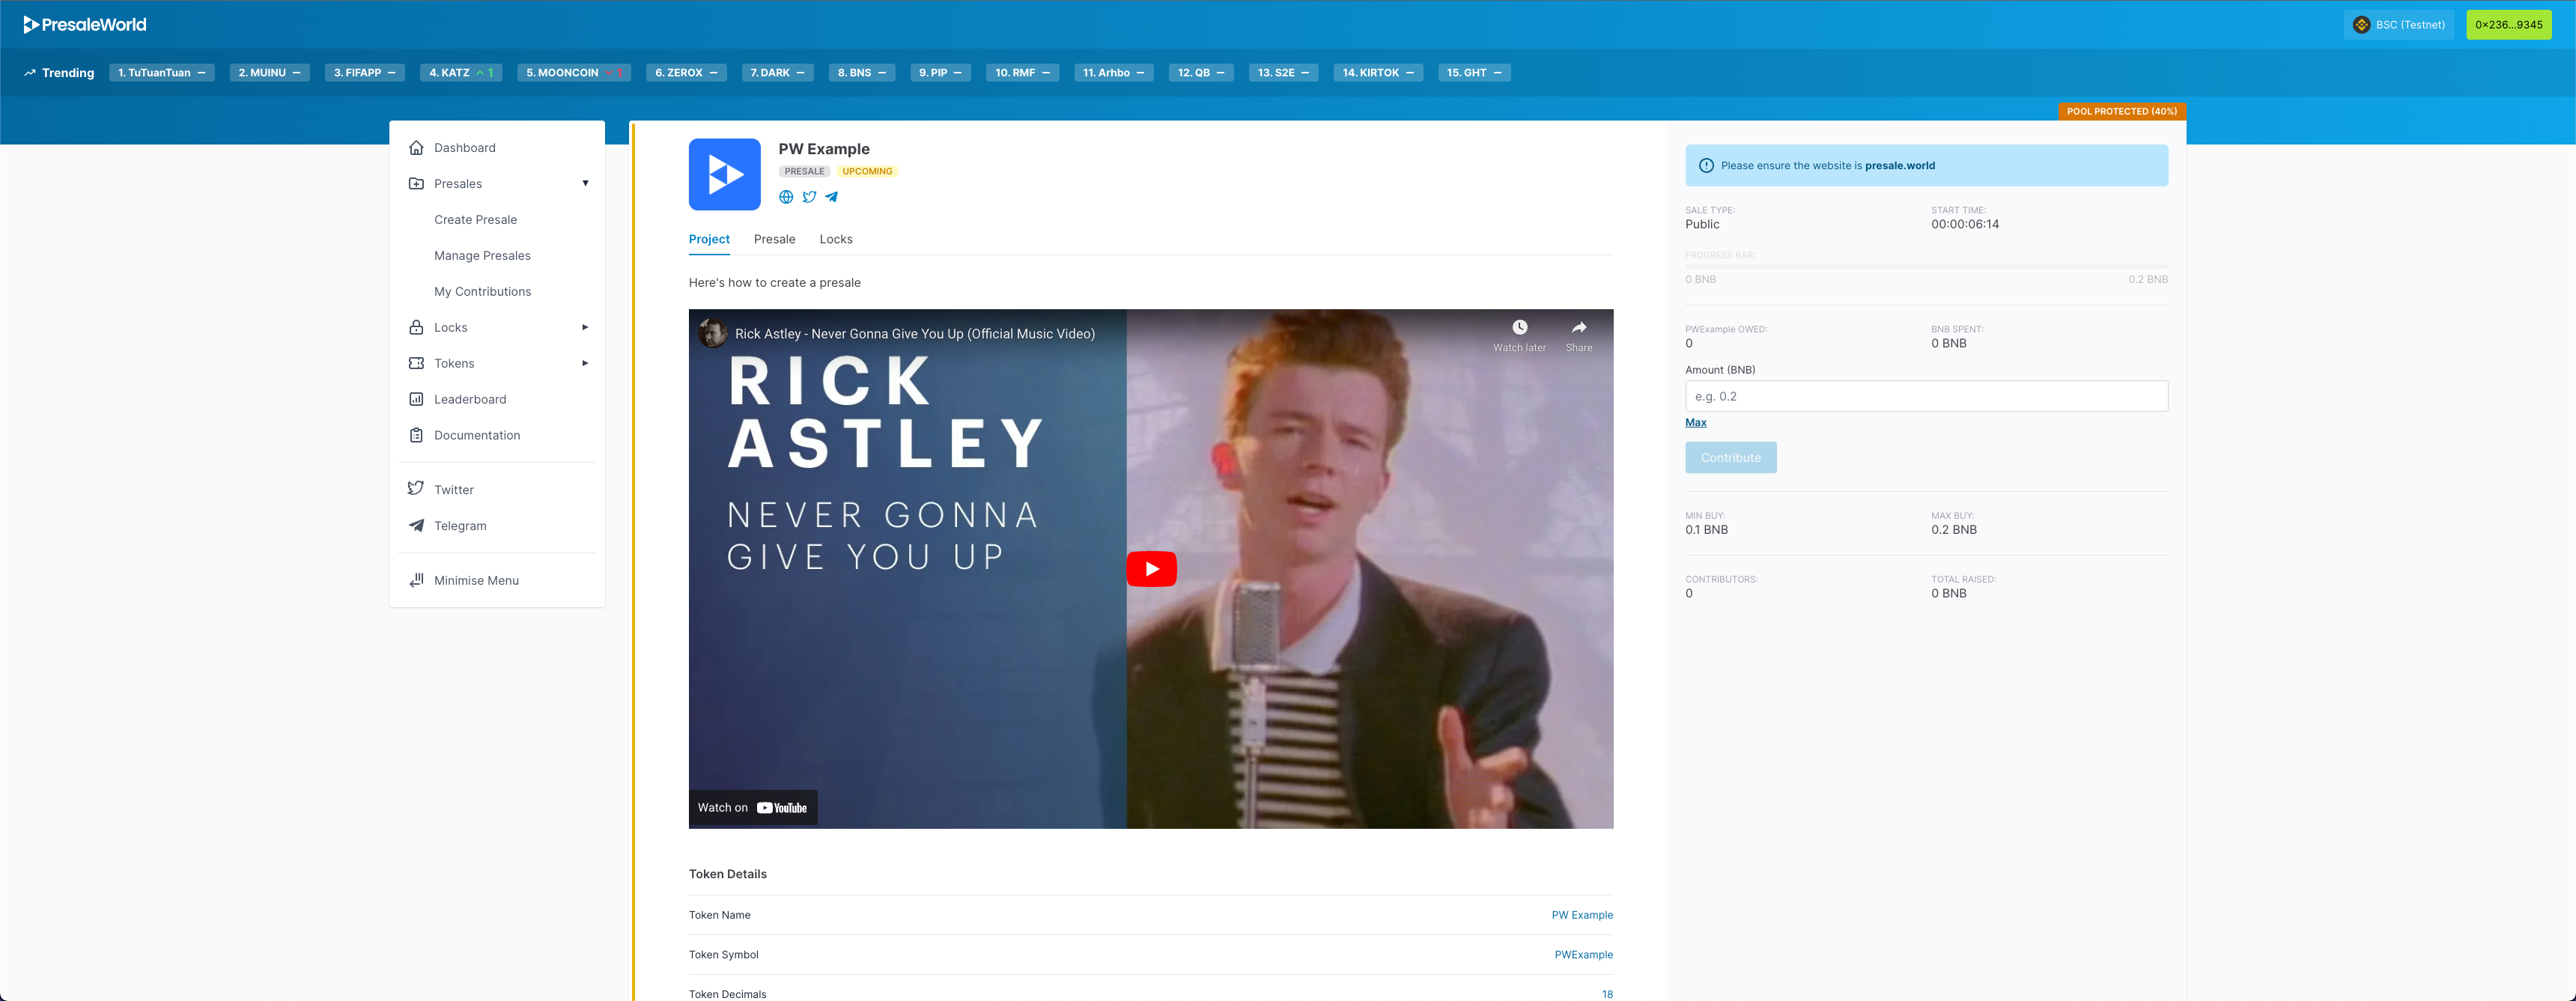Open Create Presale in the sidebar
The height and width of the screenshot is (1001, 2576).
point(475,220)
